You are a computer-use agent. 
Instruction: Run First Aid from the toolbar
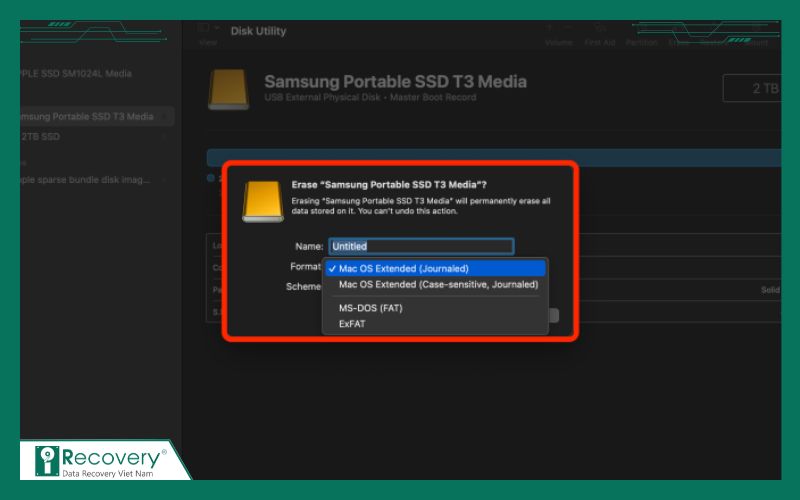[x=600, y=36]
